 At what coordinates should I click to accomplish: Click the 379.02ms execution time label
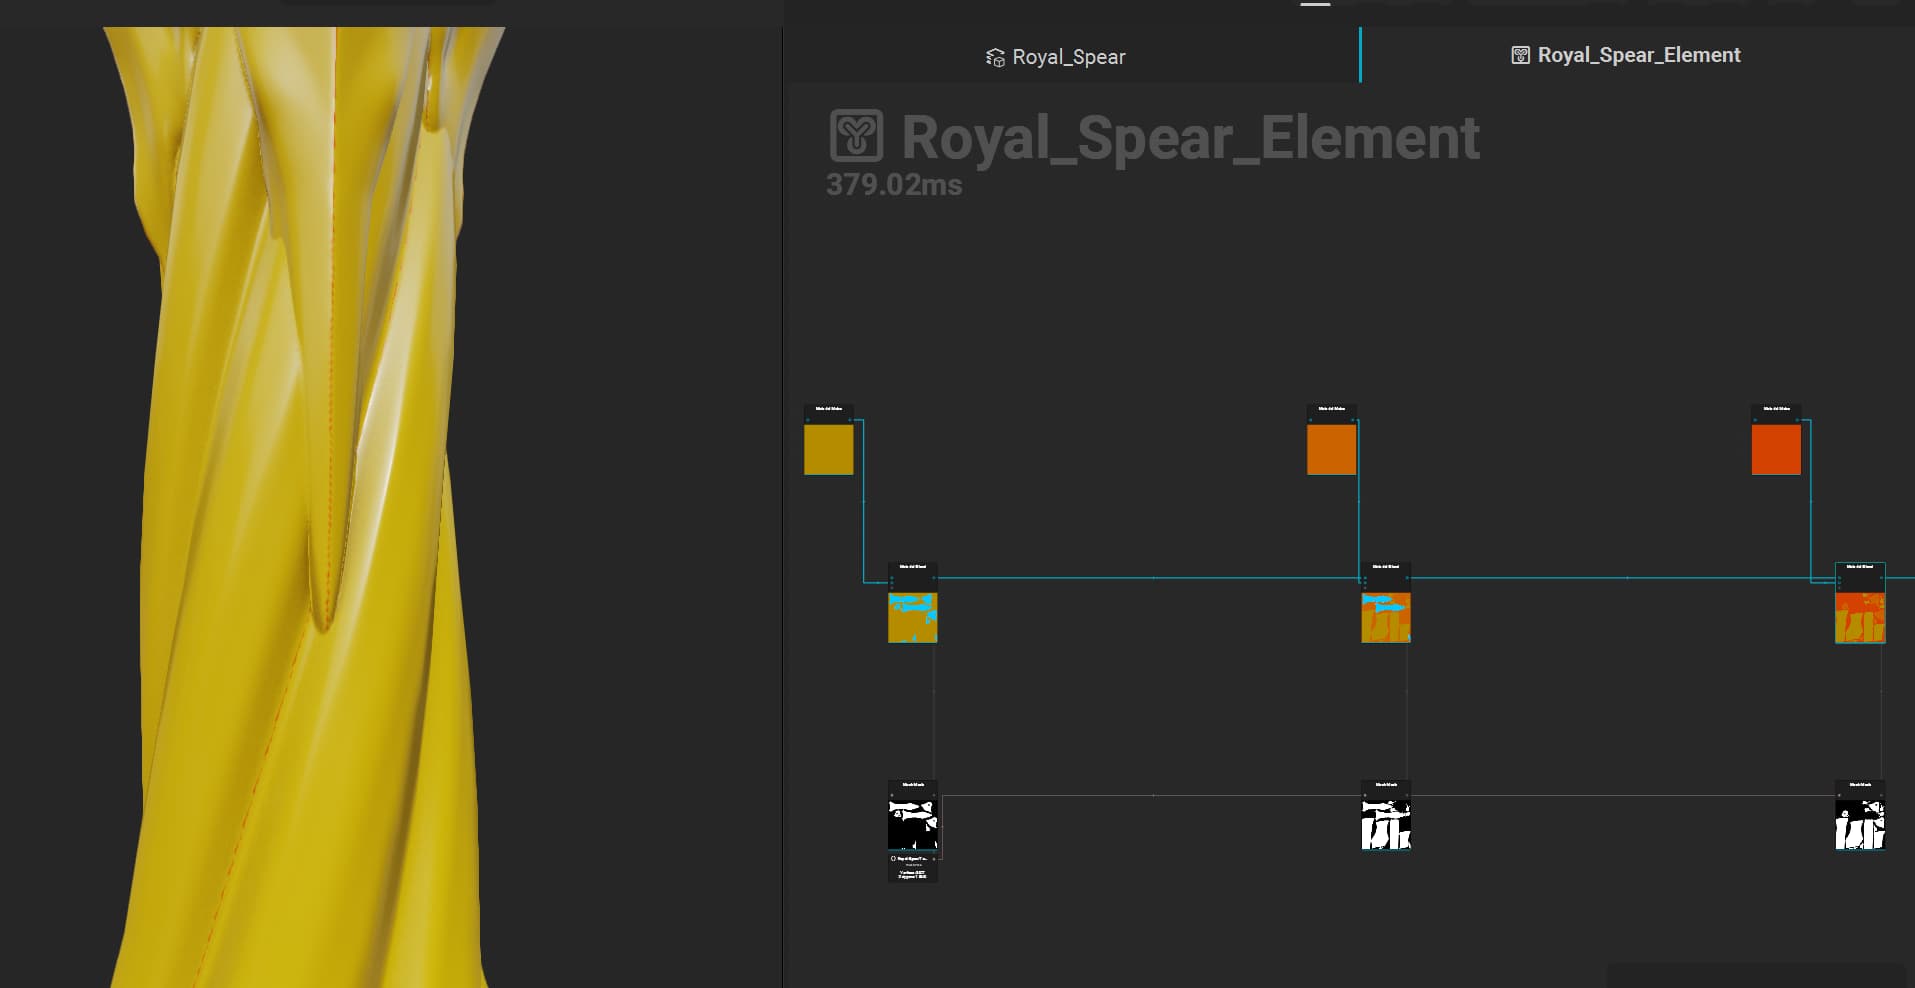(x=893, y=185)
